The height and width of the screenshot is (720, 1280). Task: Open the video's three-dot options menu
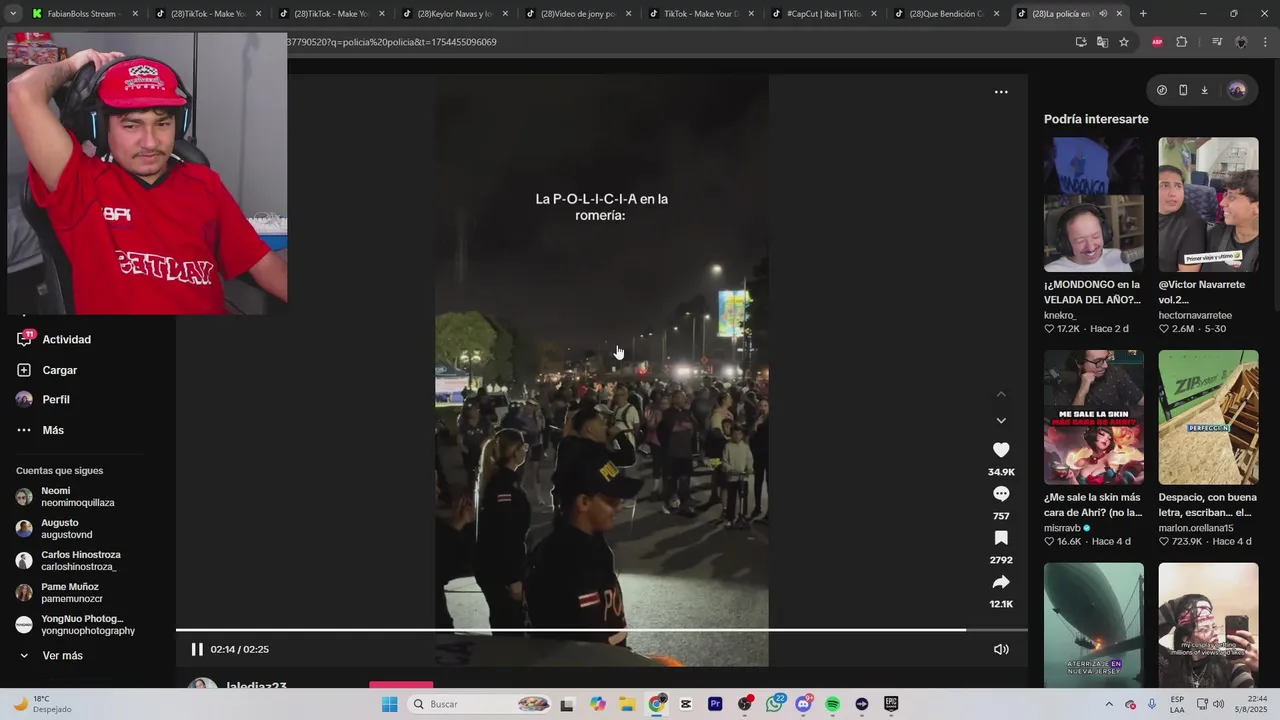[x=1001, y=92]
